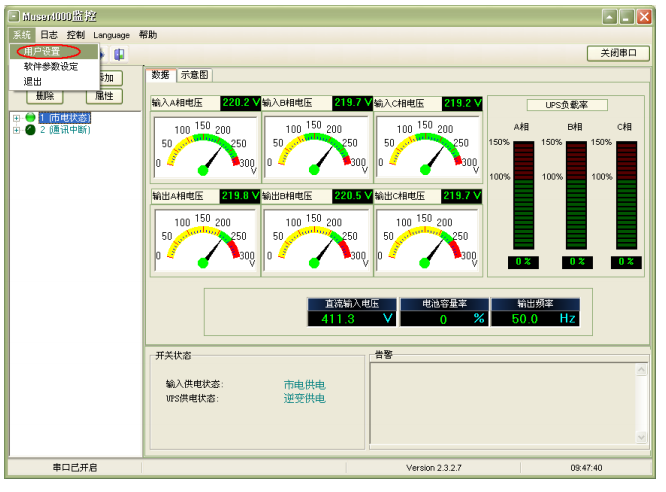Expand tree node 2 (通讯中断)
Screen dimensions: 666x492
pyautogui.click(x=16, y=130)
